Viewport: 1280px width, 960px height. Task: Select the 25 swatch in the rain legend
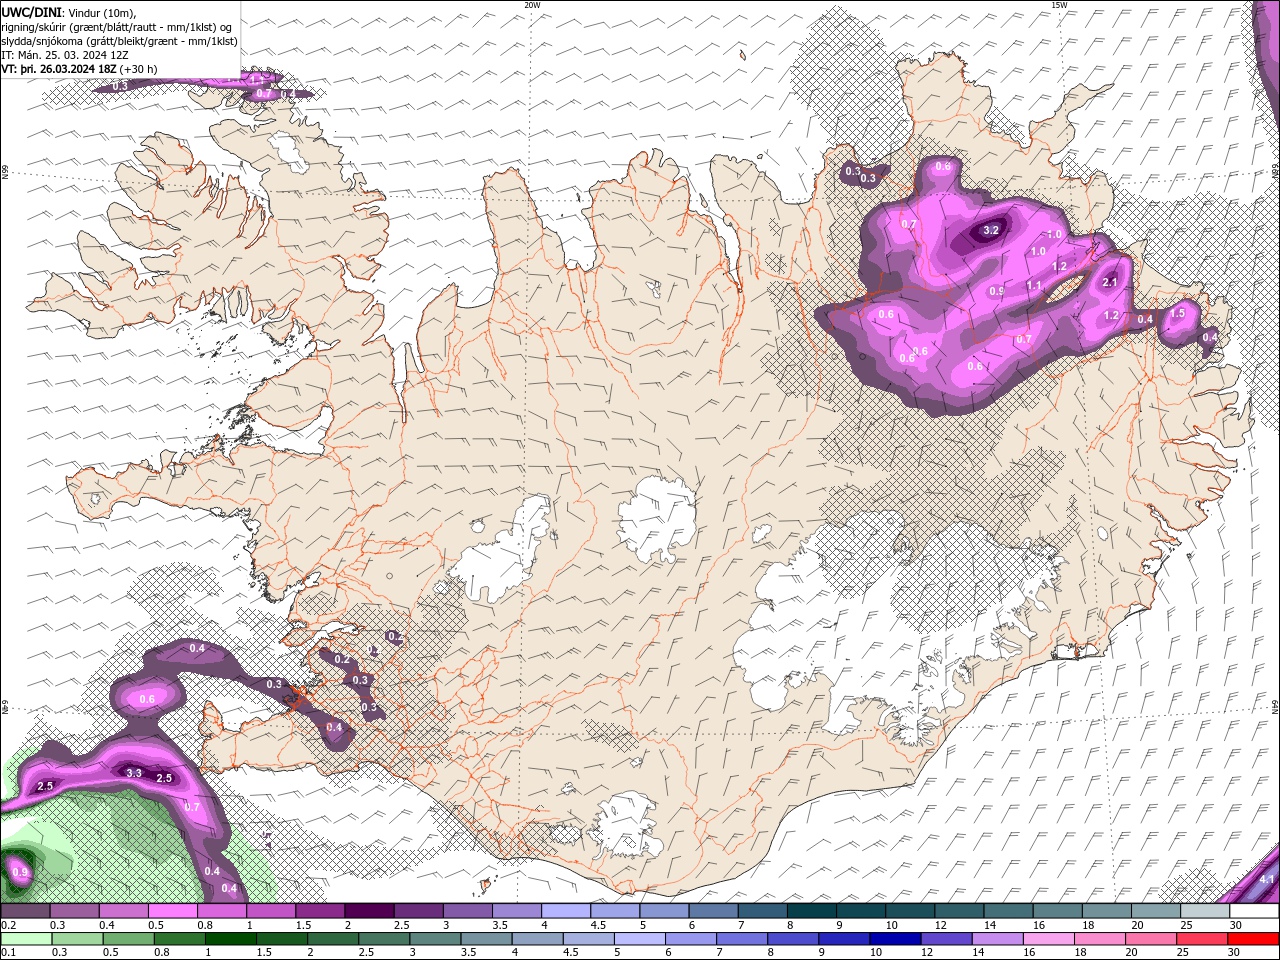pyautogui.click(x=1203, y=939)
